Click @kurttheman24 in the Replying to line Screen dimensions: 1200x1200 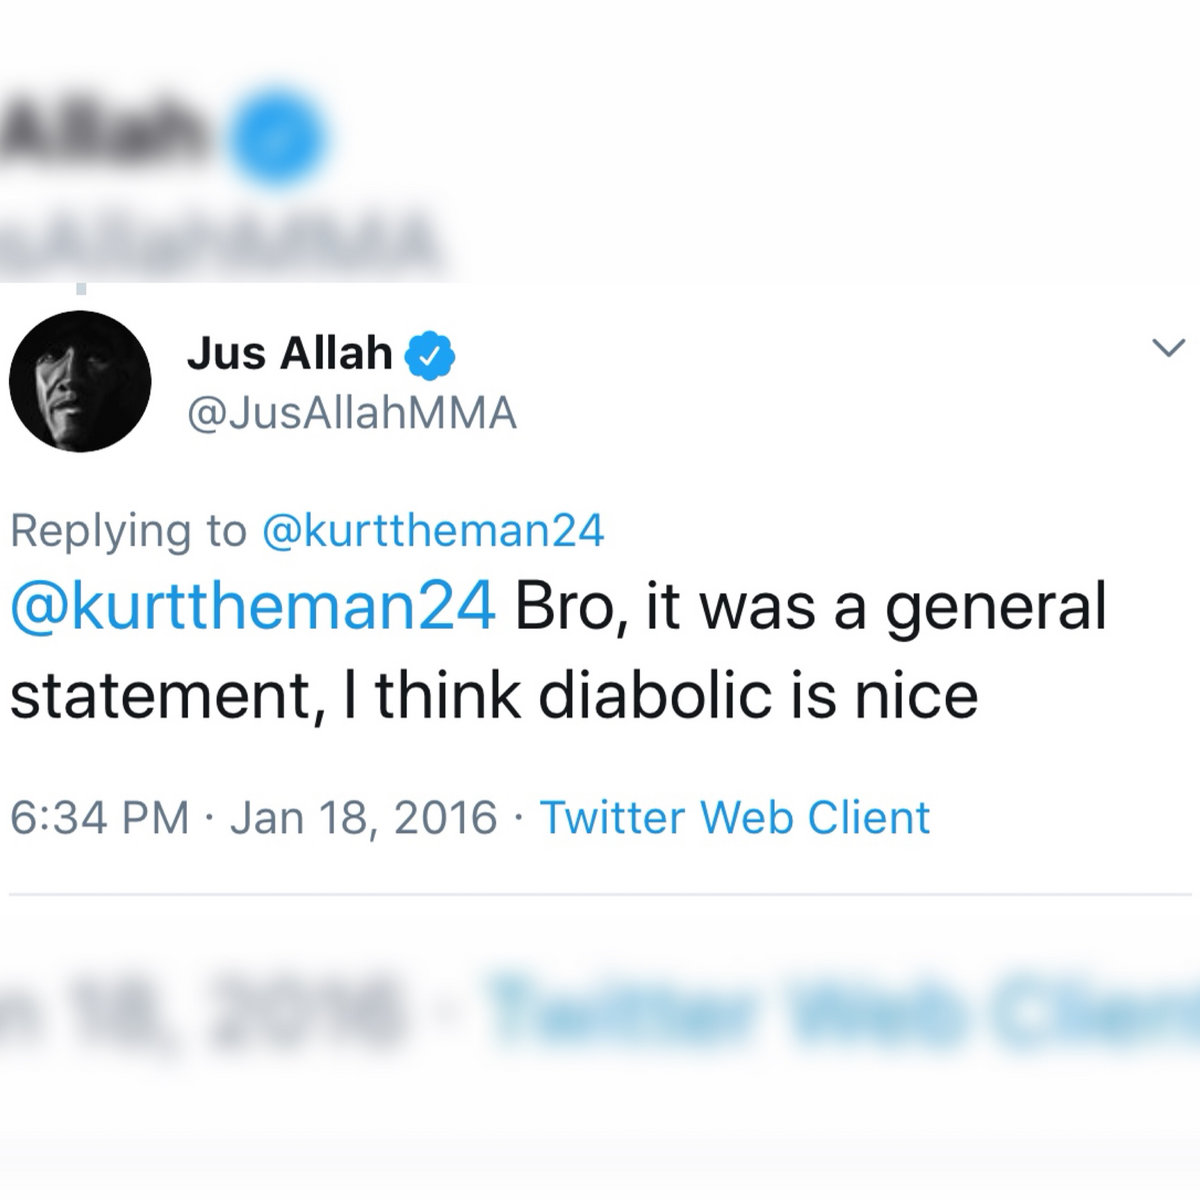(x=432, y=530)
